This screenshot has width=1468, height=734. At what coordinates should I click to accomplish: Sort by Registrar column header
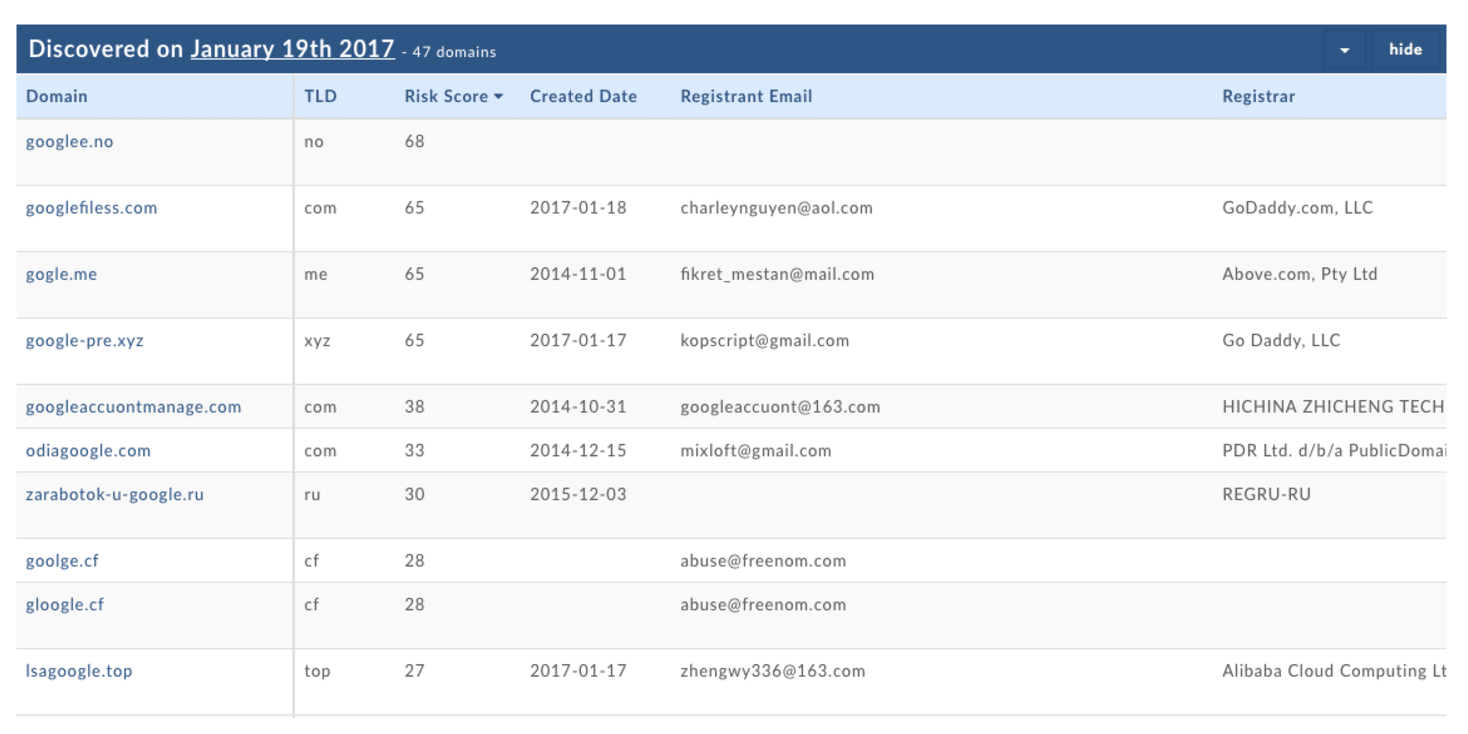coord(1258,96)
